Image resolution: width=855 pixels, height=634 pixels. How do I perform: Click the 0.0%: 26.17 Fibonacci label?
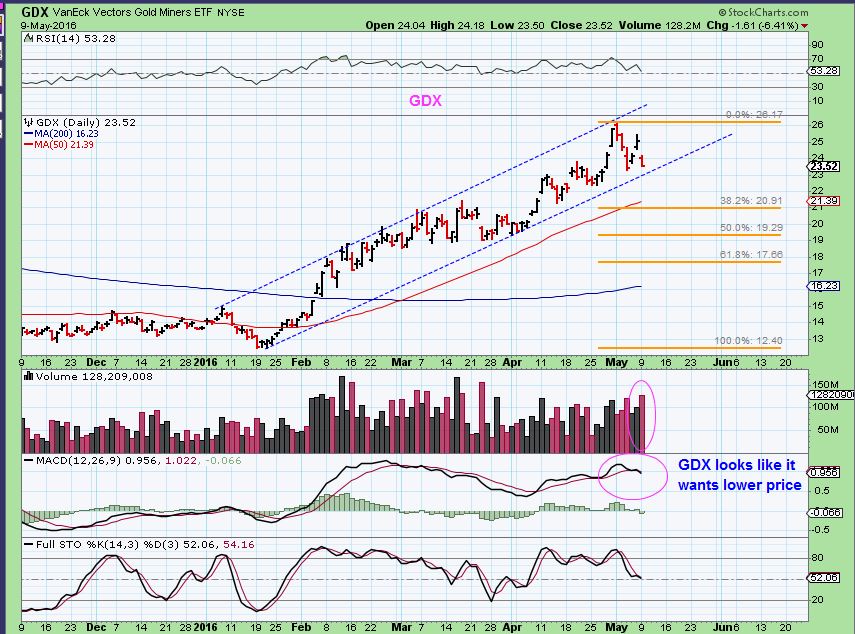(x=754, y=114)
